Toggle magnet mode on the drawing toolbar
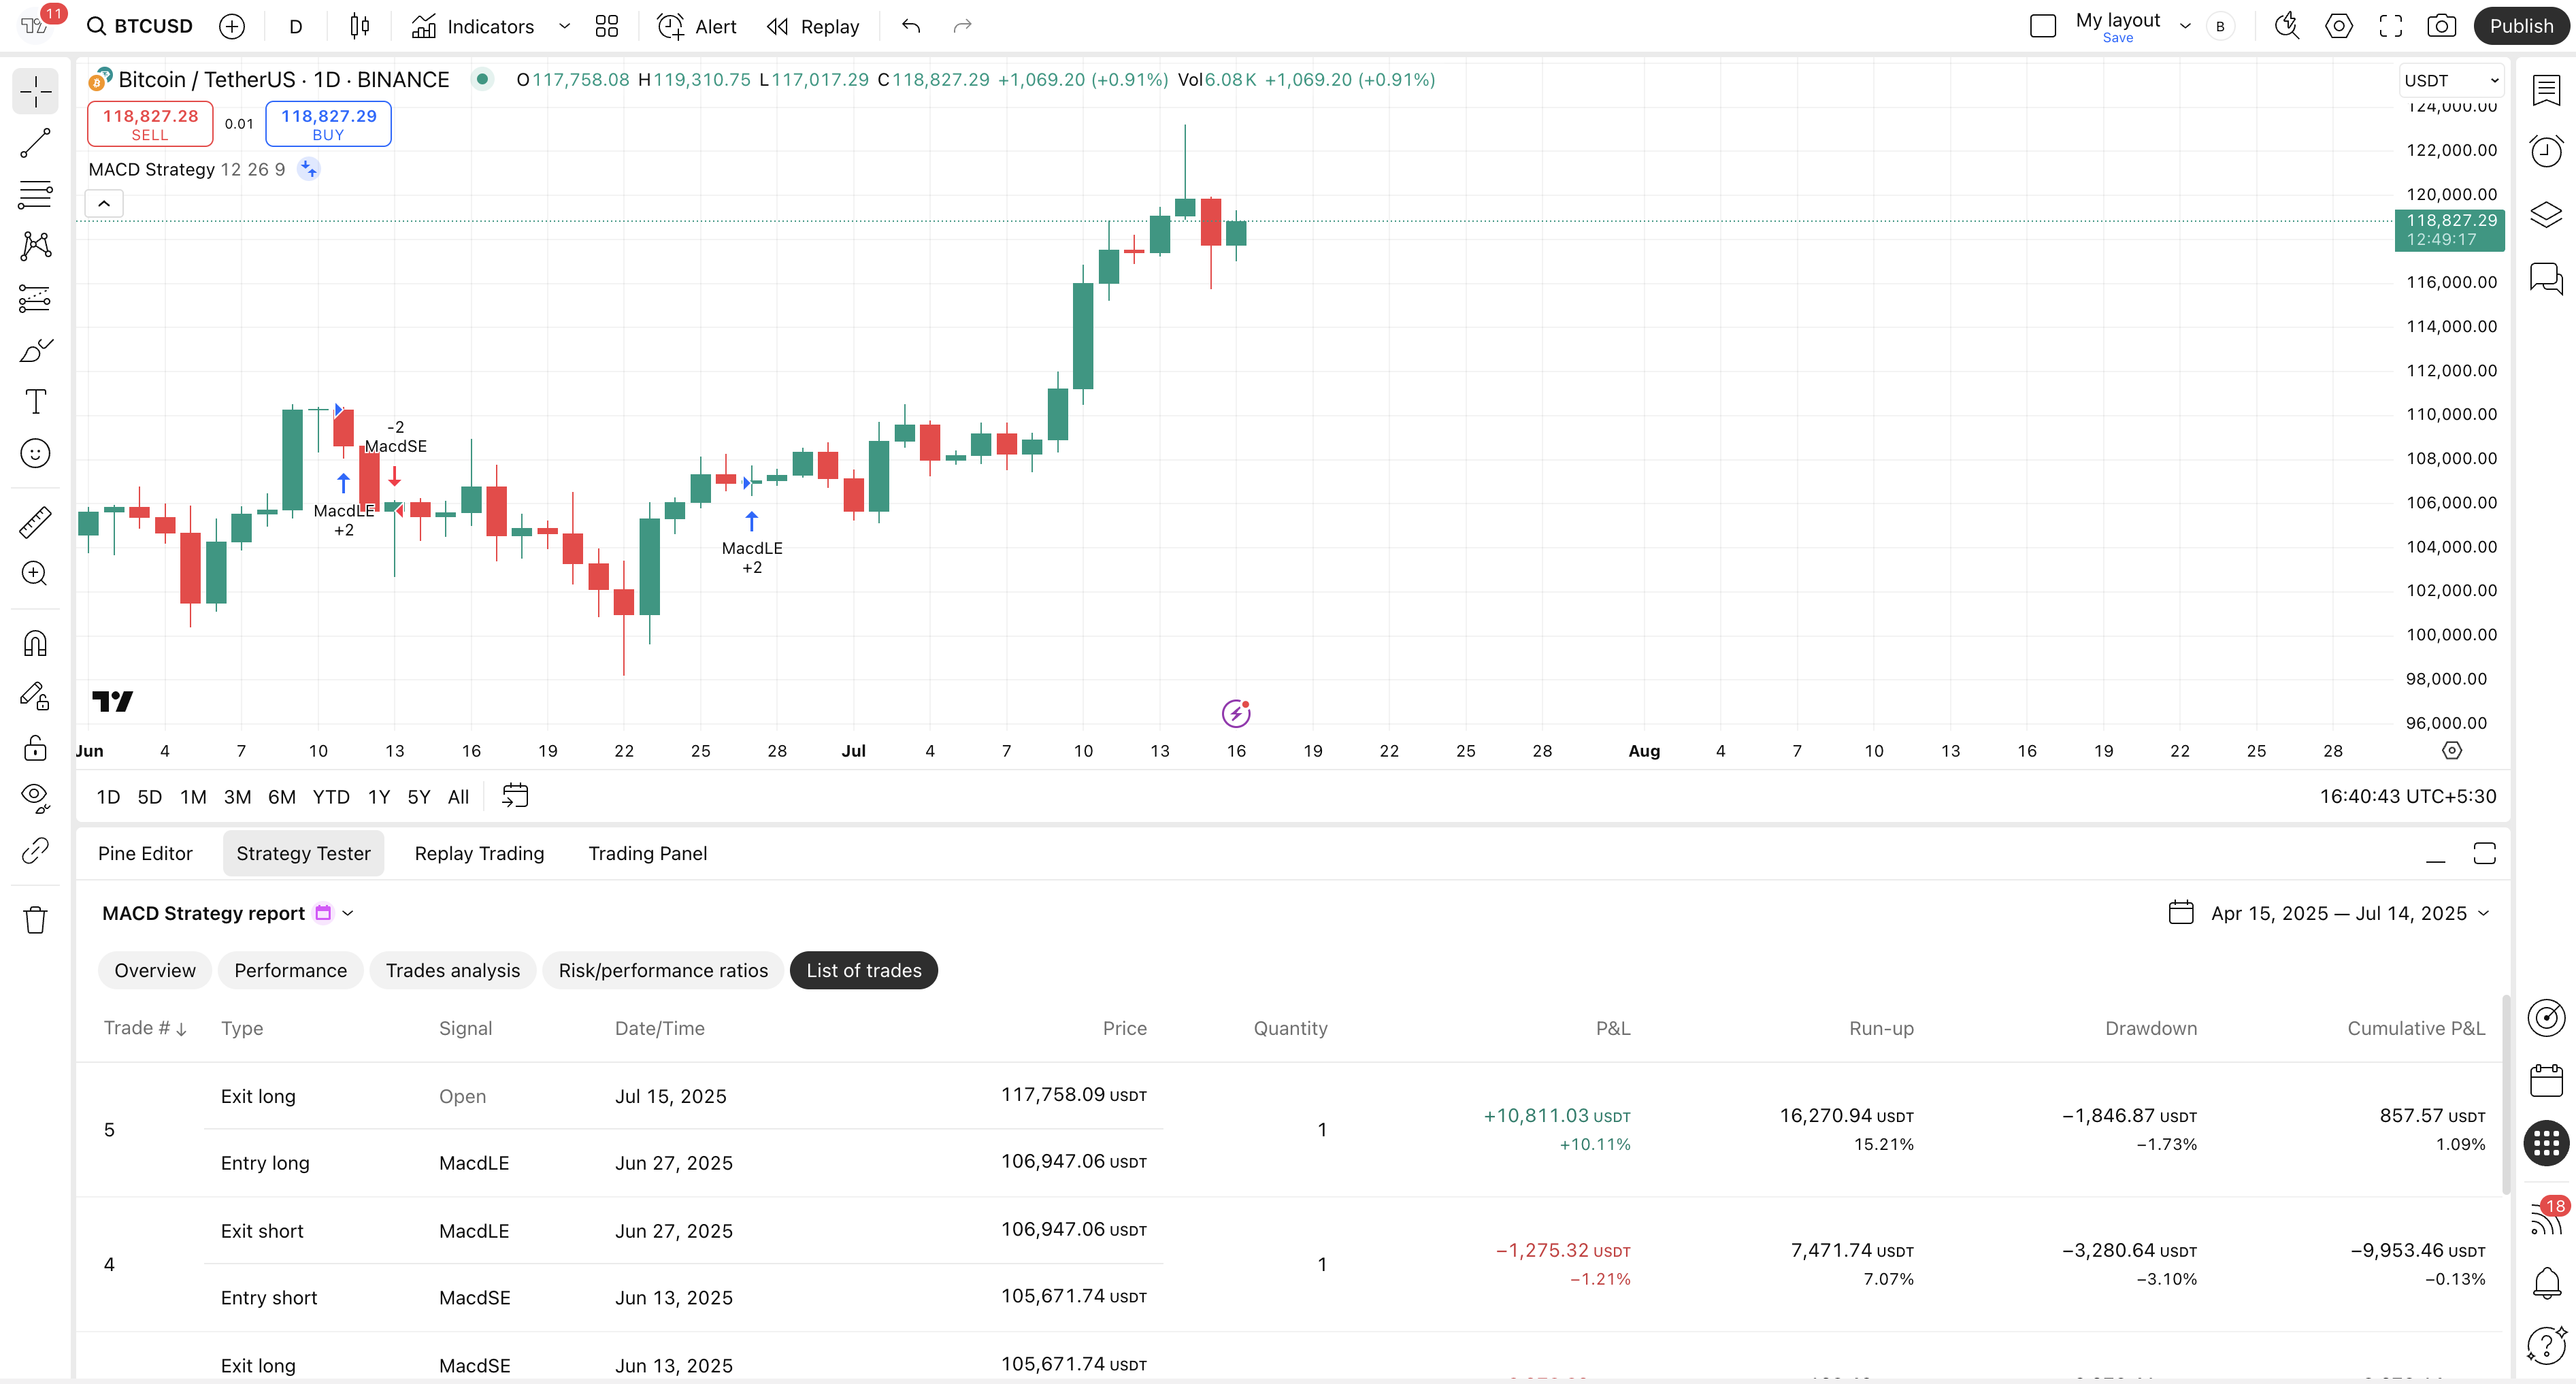 pos(35,643)
